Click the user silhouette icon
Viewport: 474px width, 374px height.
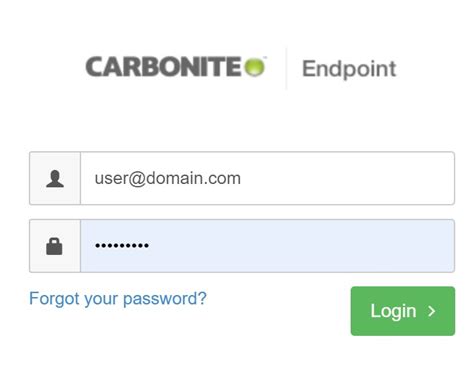pos(55,179)
